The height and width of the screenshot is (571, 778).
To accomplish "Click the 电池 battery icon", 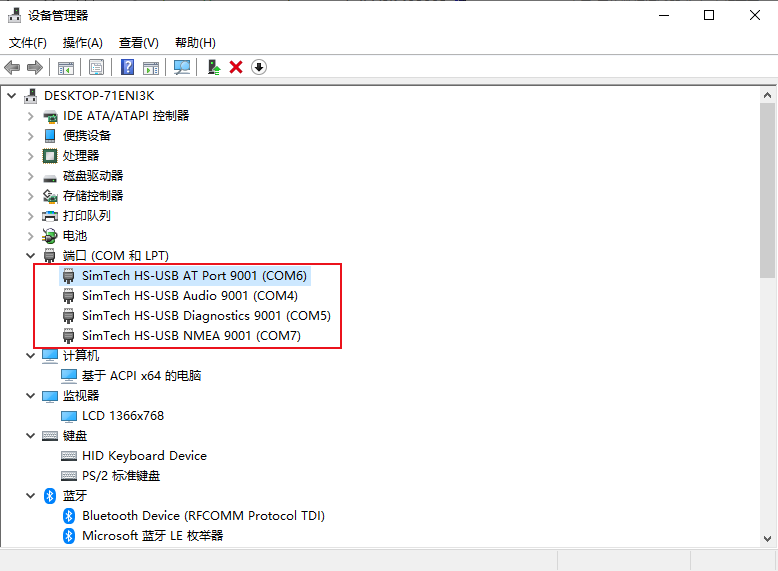I will tap(50, 236).
